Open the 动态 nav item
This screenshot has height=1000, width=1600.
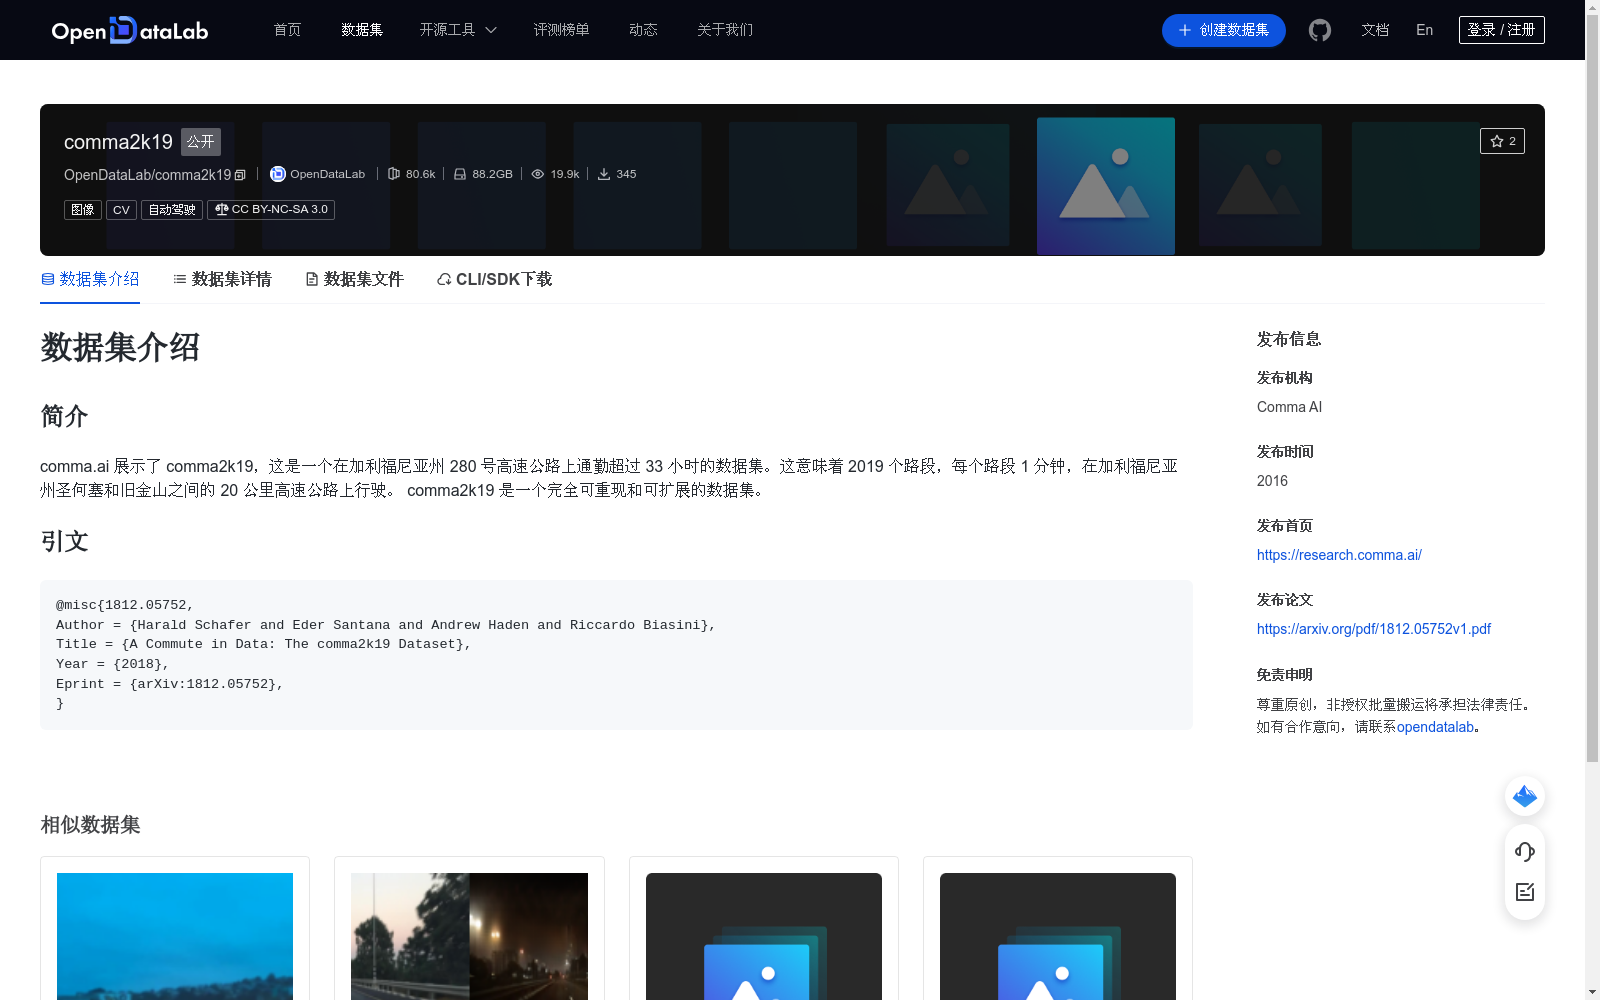click(x=643, y=30)
